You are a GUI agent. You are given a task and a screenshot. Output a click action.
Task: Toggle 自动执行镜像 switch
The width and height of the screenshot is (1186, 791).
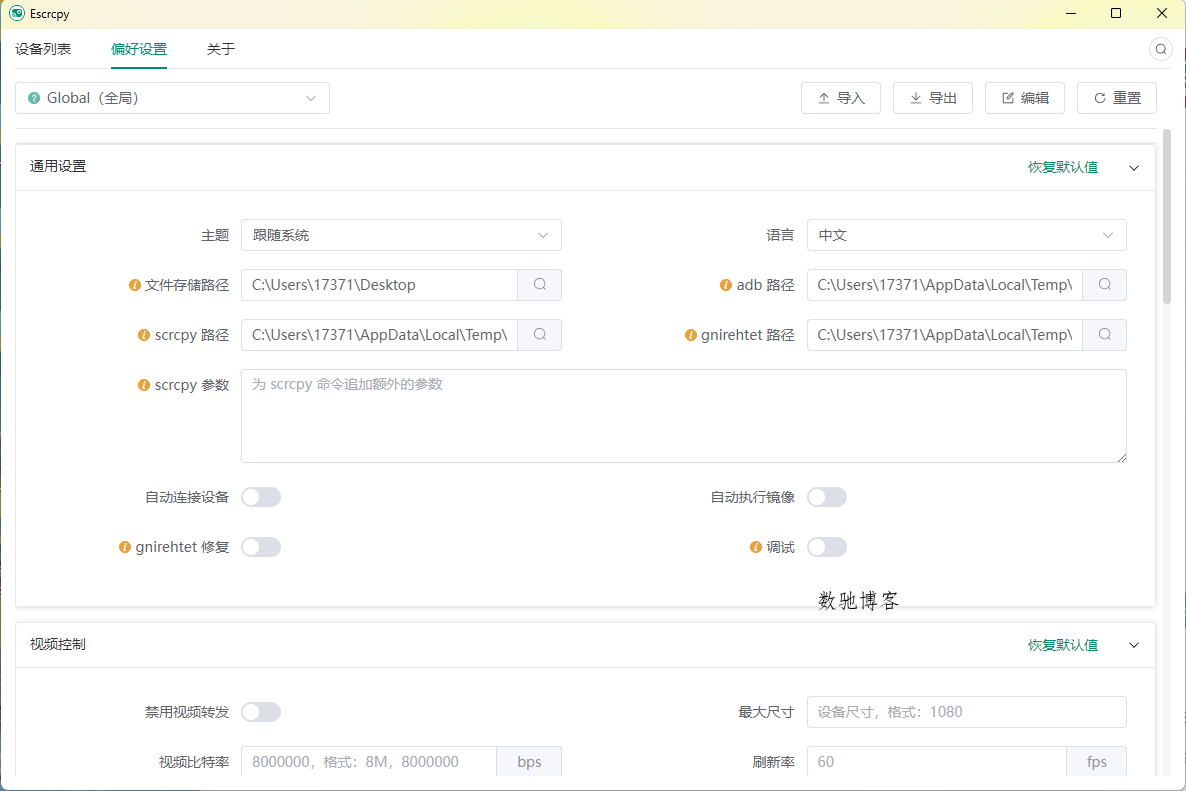click(827, 497)
